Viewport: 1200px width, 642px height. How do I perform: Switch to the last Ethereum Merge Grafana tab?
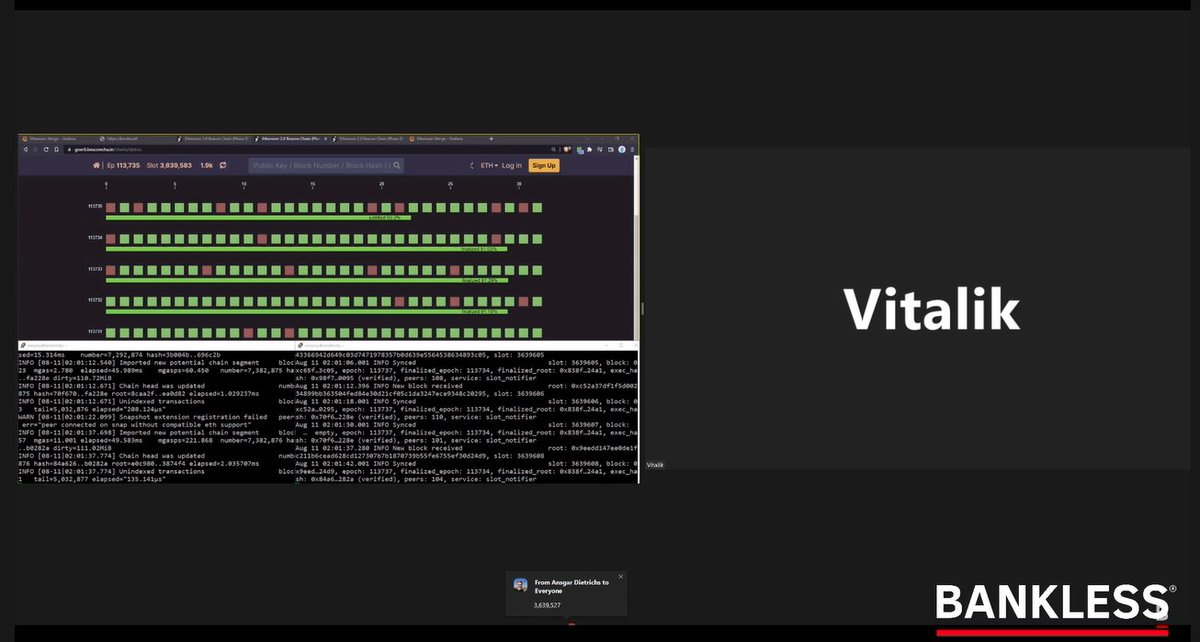(x=445, y=138)
